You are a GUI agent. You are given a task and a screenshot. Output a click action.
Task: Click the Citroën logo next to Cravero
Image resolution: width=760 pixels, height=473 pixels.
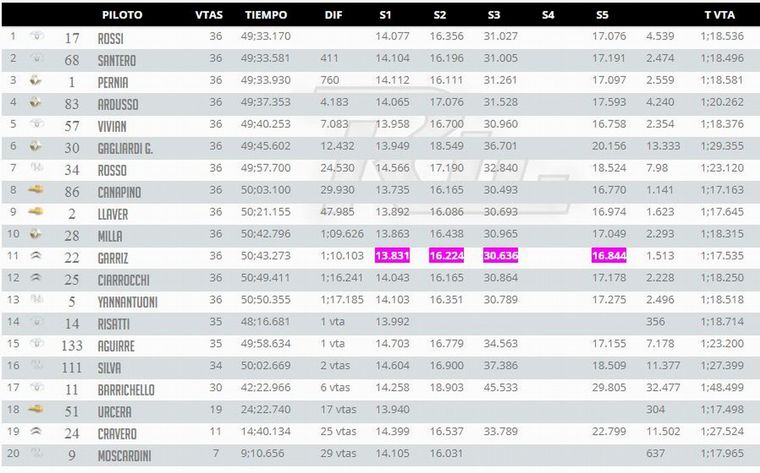(35, 430)
